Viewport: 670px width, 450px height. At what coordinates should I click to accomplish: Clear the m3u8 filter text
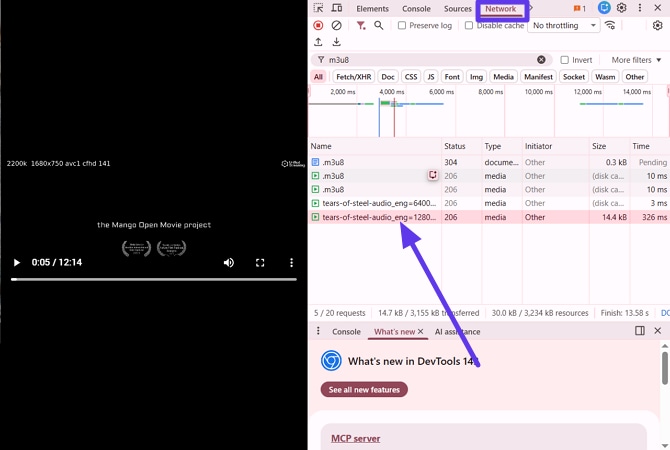pyautogui.click(x=541, y=60)
